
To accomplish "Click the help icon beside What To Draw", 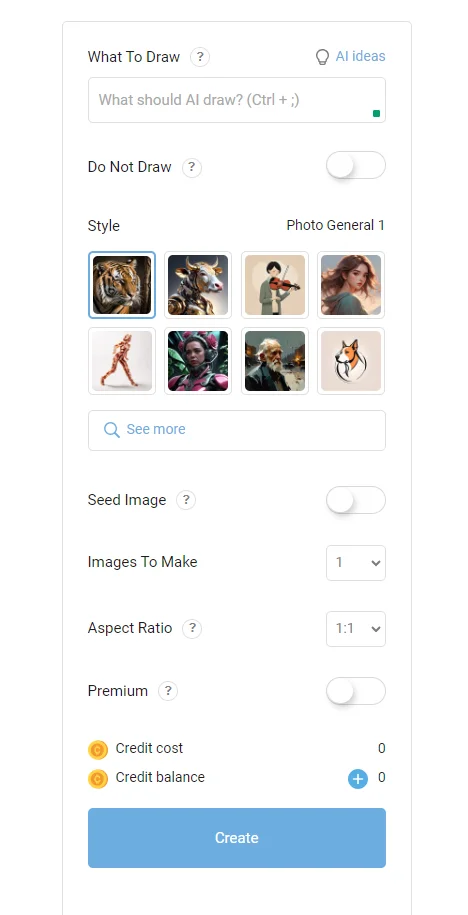I will pyautogui.click(x=200, y=57).
